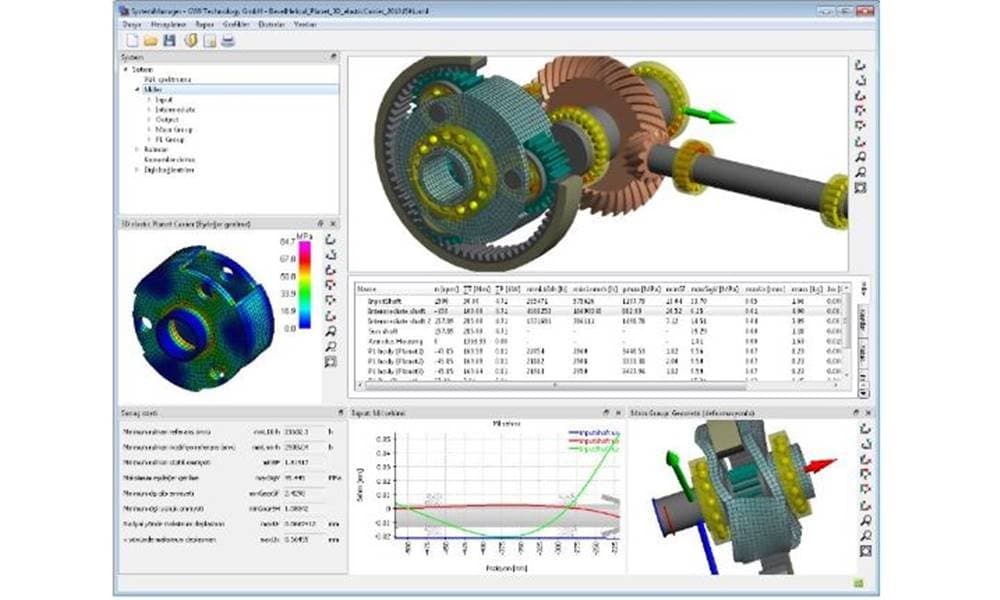Image resolution: width=1000 pixels, height=600 pixels.
Task: Click fit-all icon in main 3D view toolbar
Action: [860, 187]
